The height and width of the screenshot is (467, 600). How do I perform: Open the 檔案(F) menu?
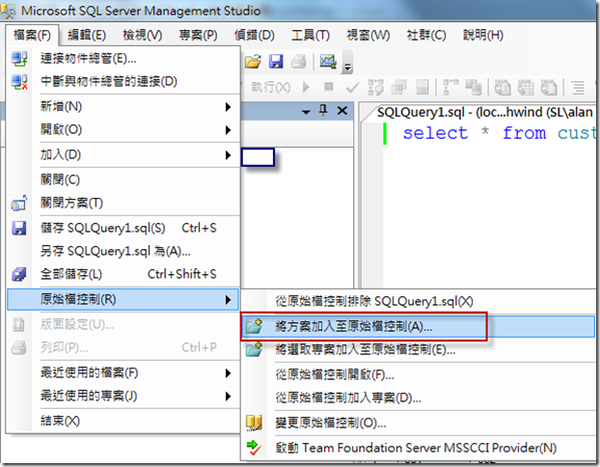(x=32, y=35)
